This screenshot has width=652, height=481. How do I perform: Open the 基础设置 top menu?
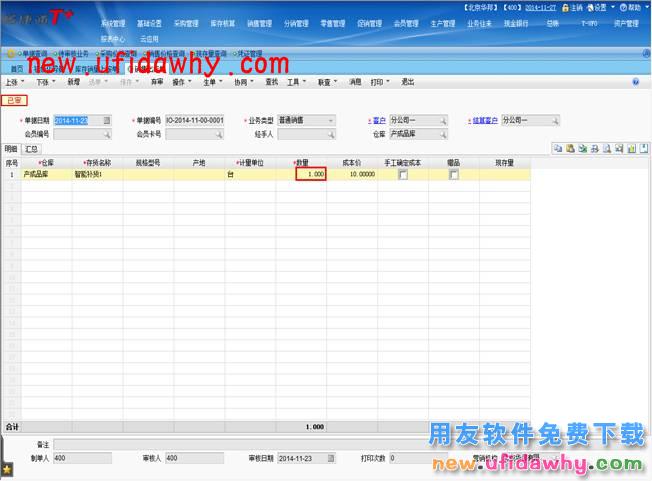click(149, 23)
